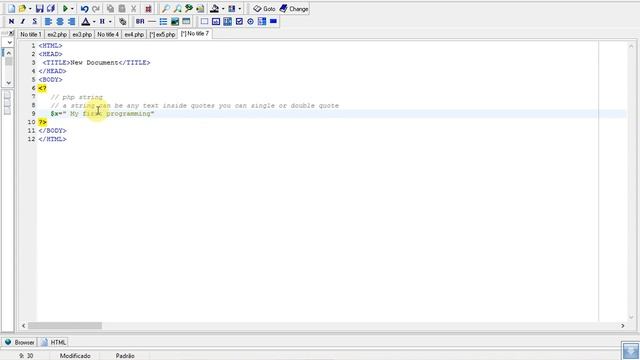Insert a BR line break tag
Viewport: 640px width, 360px height.
pyautogui.click(x=140, y=21)
